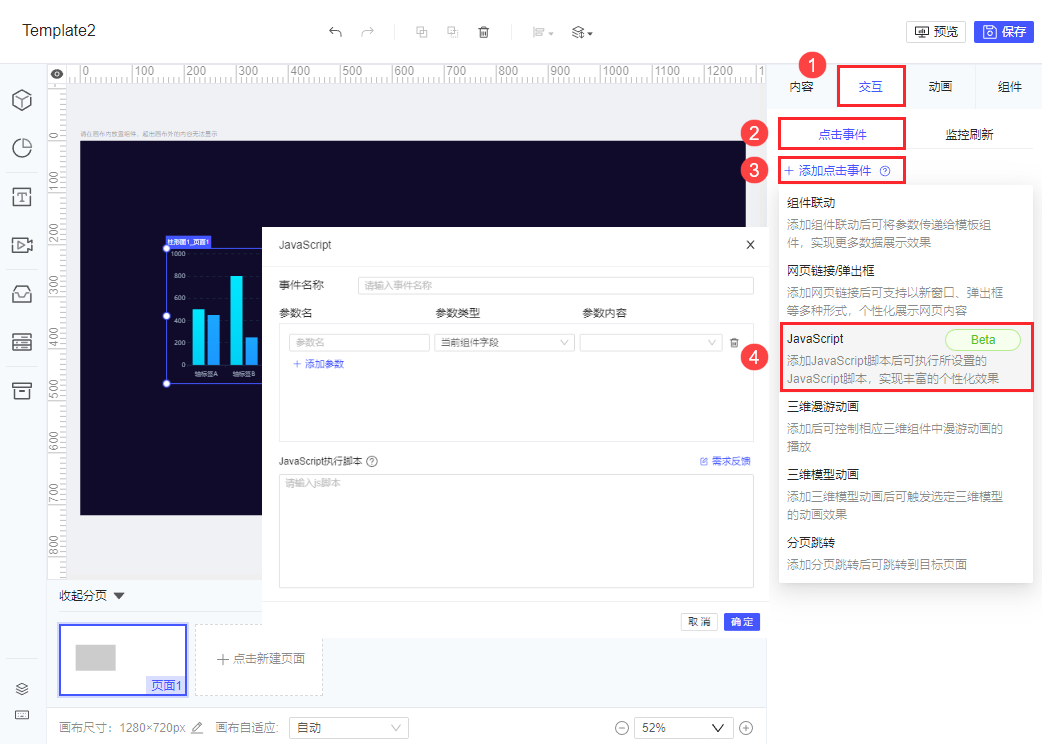The image size is (1042, 744).
Task: Collapse pages with 收起分页 arrow
Action: click(x=119, y=596)
